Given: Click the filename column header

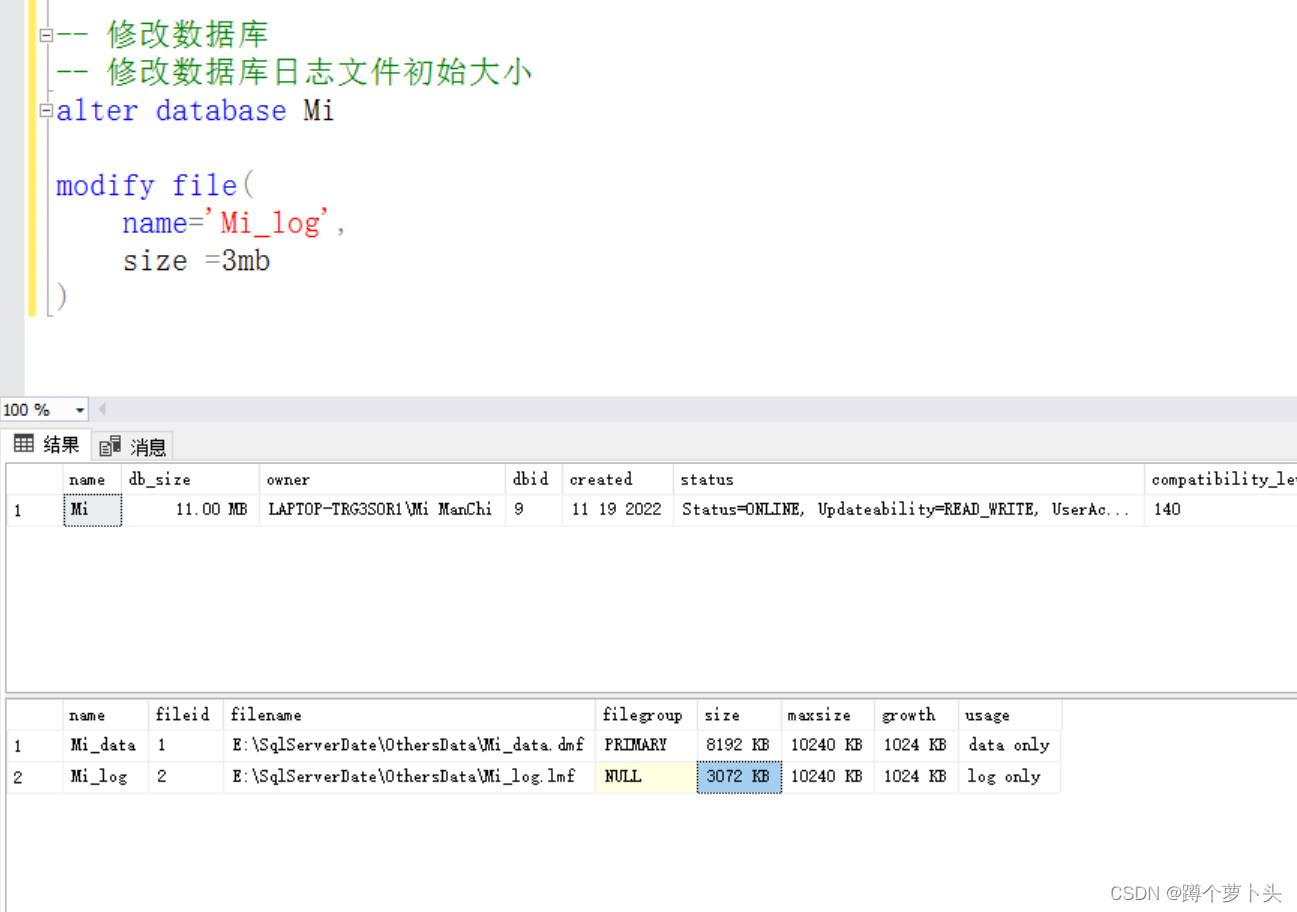Looking at the screenshot, I should coord(409,715).
